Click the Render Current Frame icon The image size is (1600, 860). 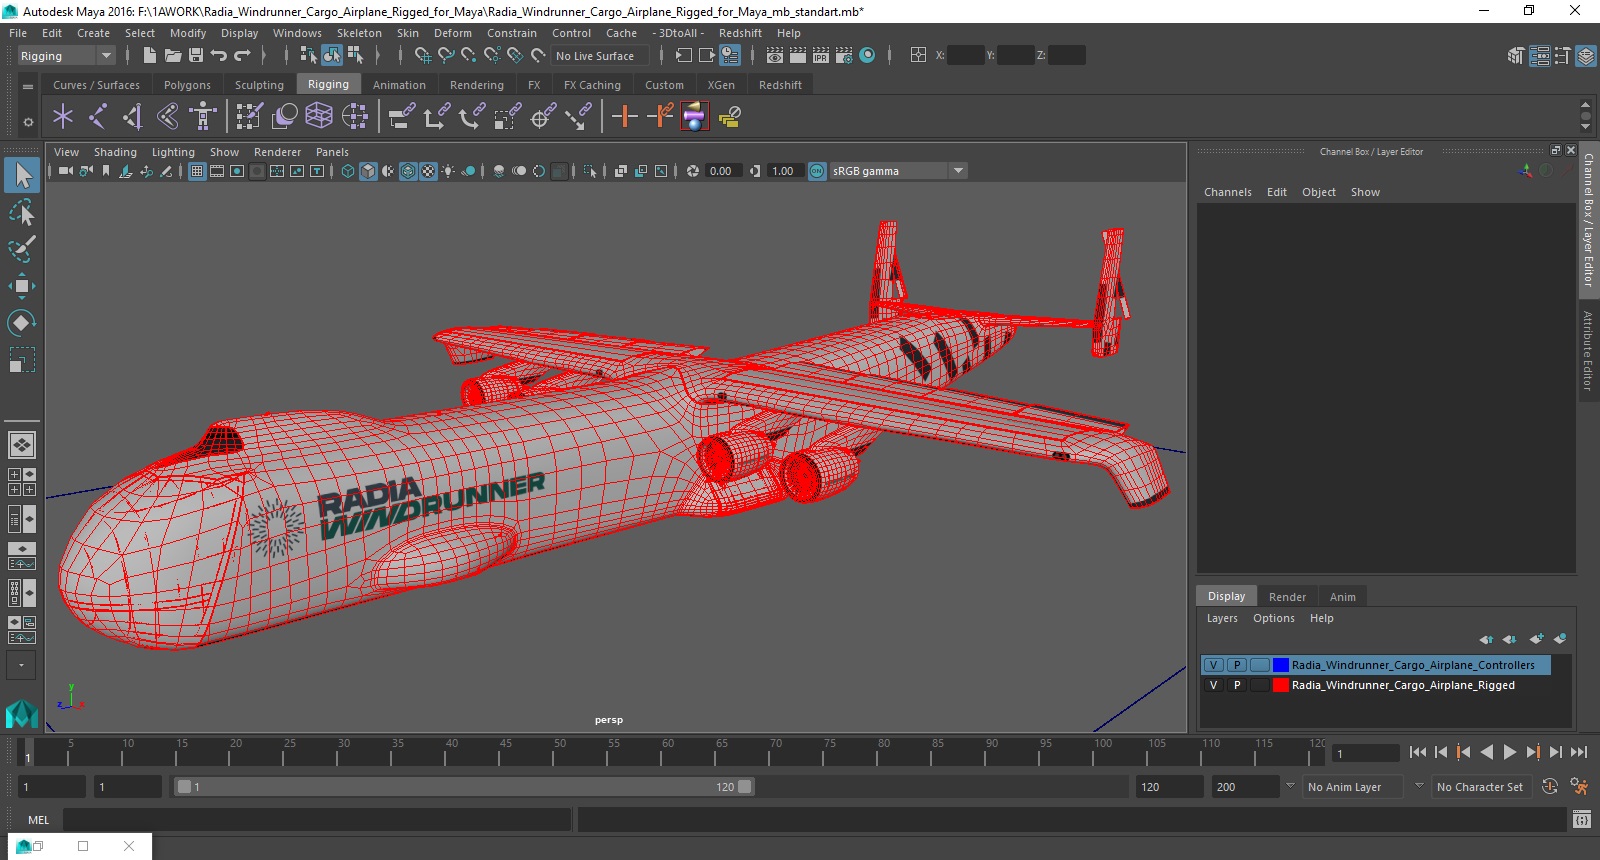coord(798,56)
